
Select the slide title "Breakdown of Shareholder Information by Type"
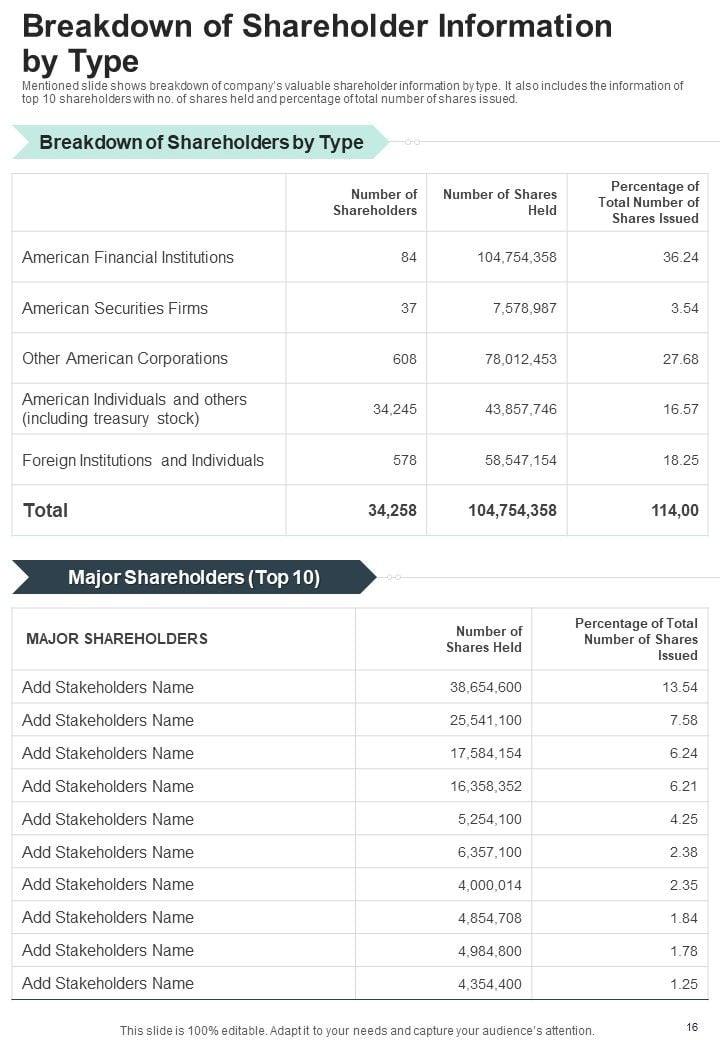pyautogui.click(x=317, y=43)
